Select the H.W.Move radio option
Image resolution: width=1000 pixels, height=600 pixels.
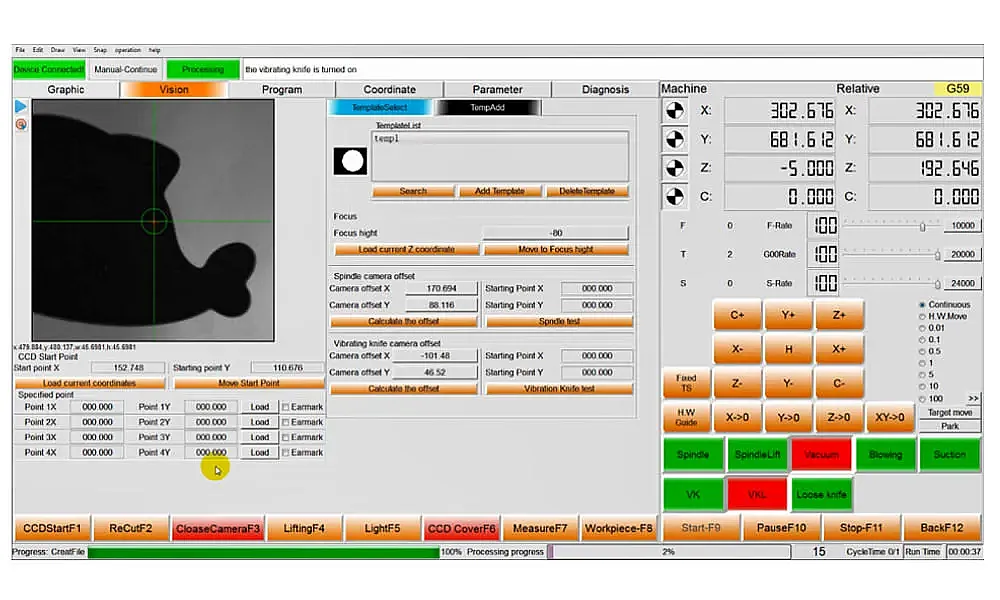coord(922,316)
